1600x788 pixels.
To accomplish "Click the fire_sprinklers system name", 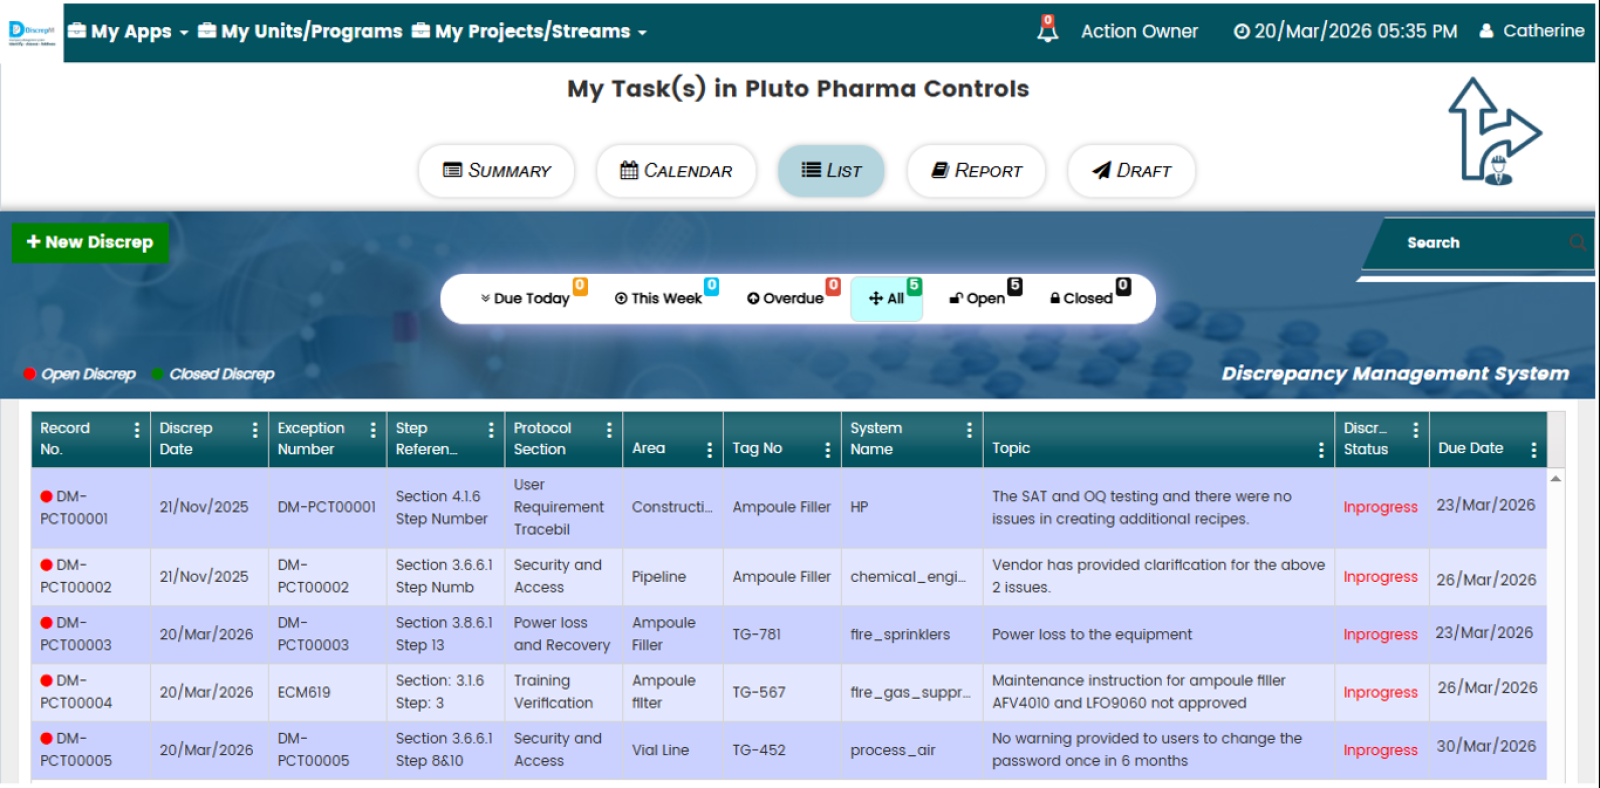I will pyautogui.click(x=900, y=634).
